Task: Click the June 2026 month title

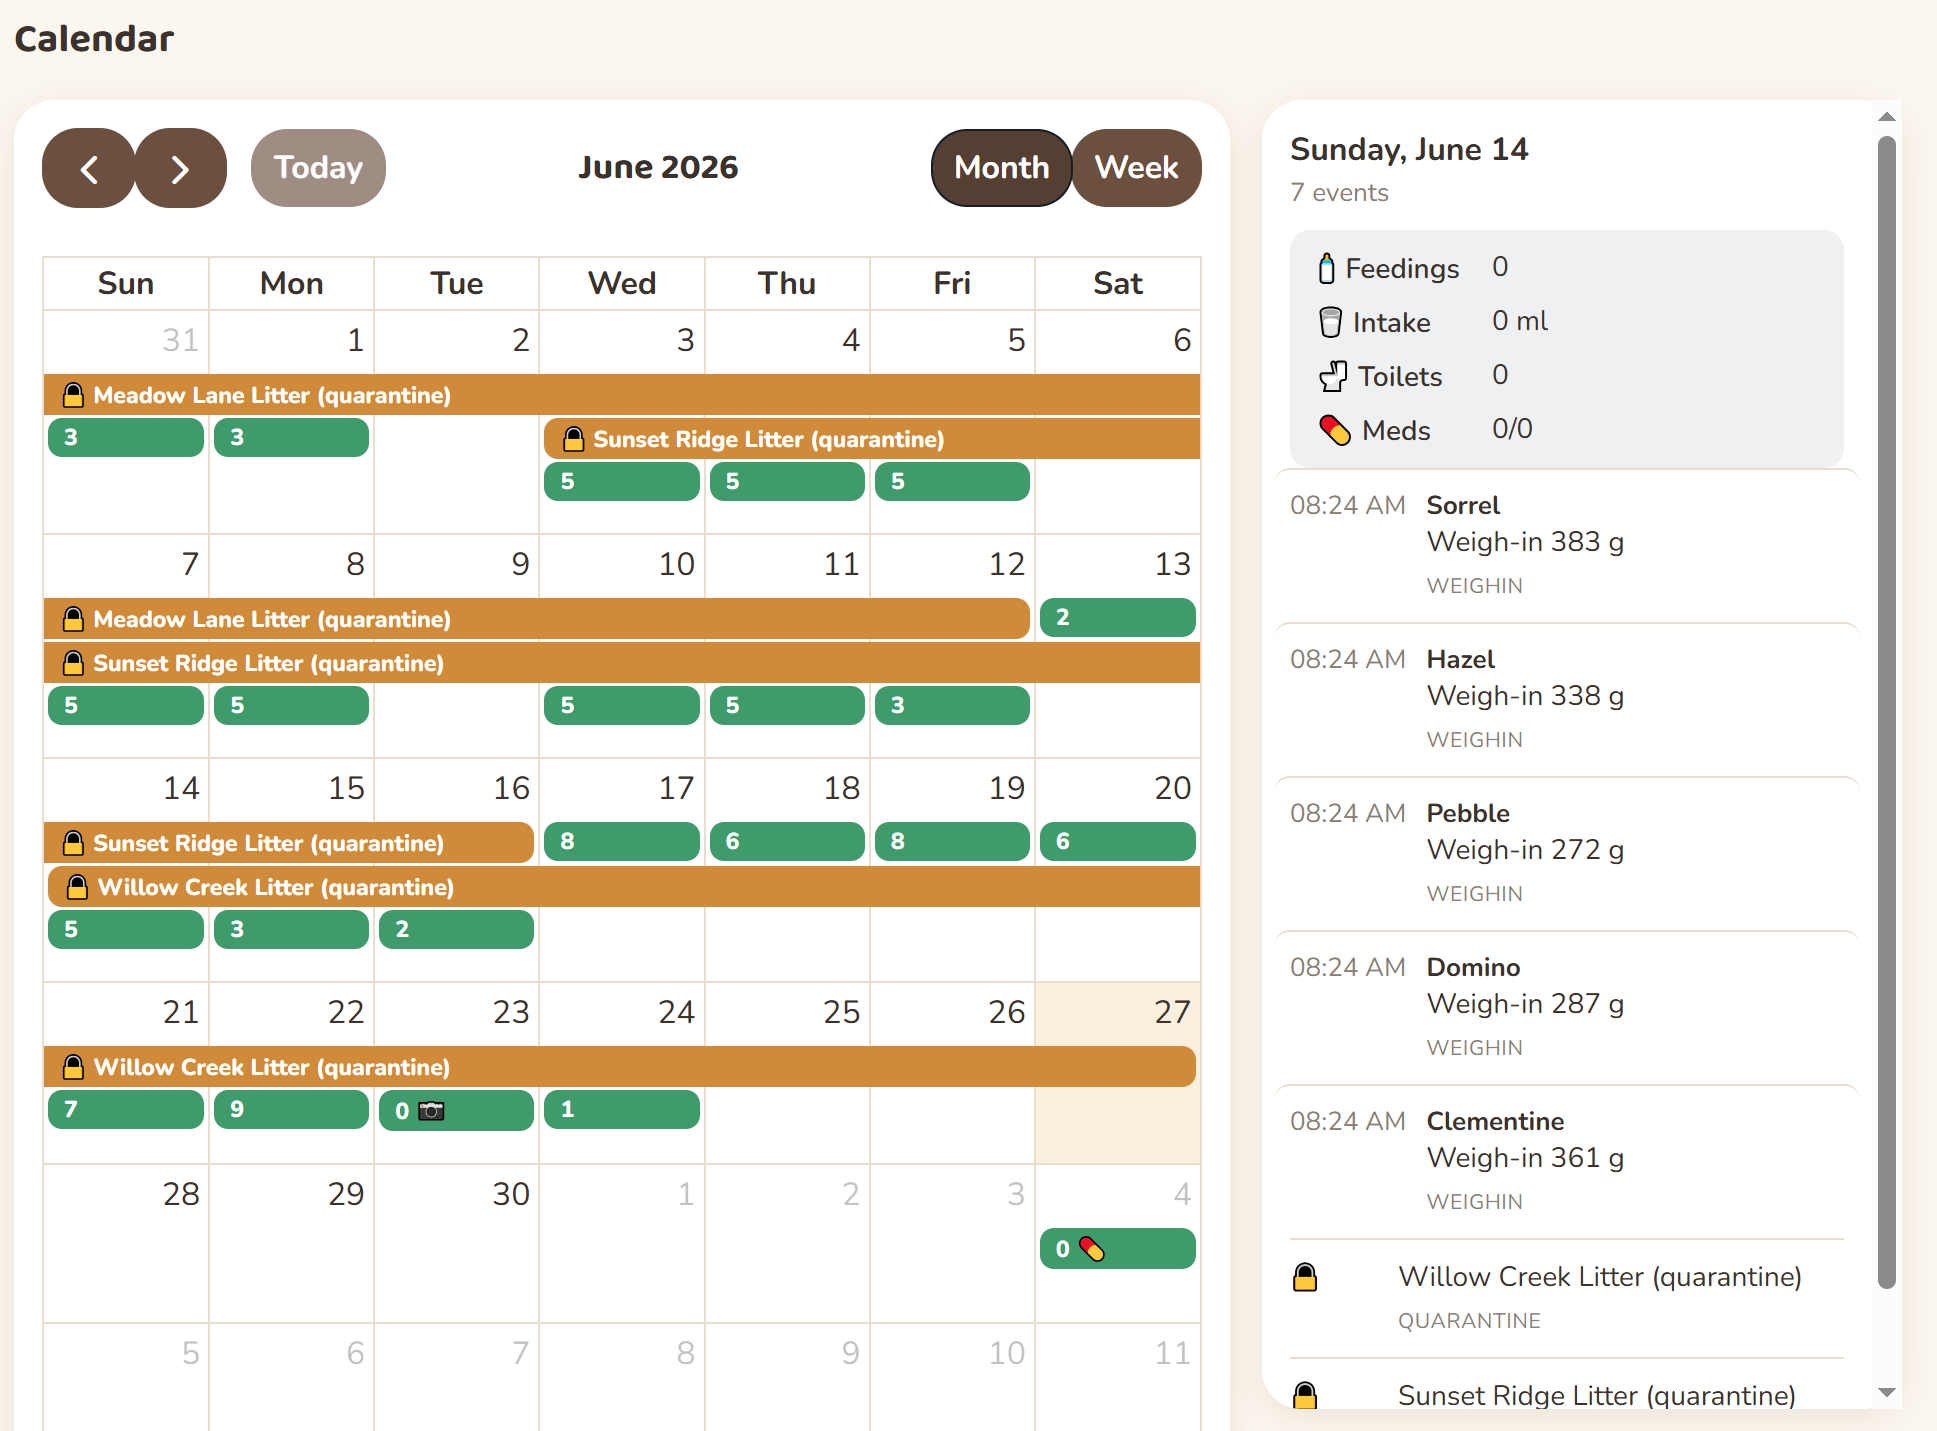Action: point(658,168)
